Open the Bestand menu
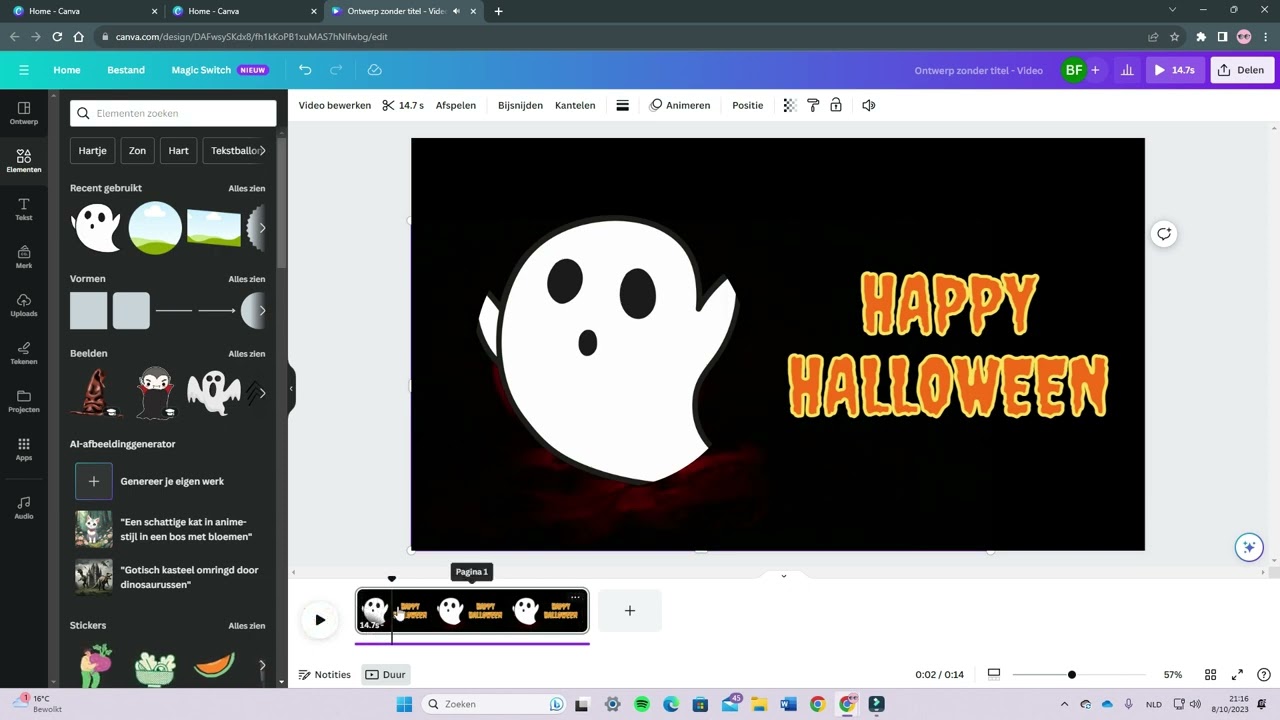1280x720 pixels. [x=126, y=70]
